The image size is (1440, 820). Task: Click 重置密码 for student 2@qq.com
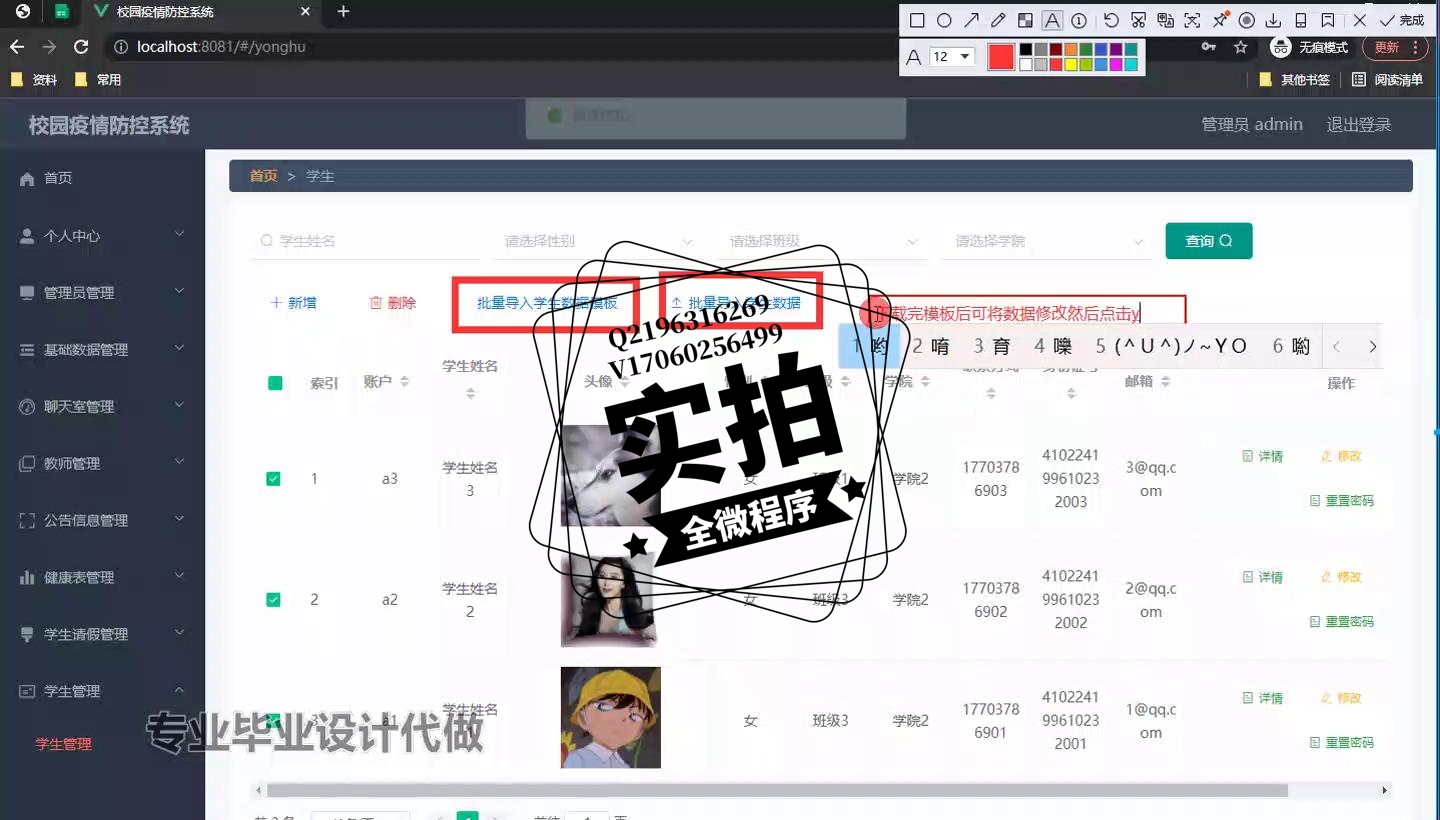pyautogui.click(x=1342, y=622)
